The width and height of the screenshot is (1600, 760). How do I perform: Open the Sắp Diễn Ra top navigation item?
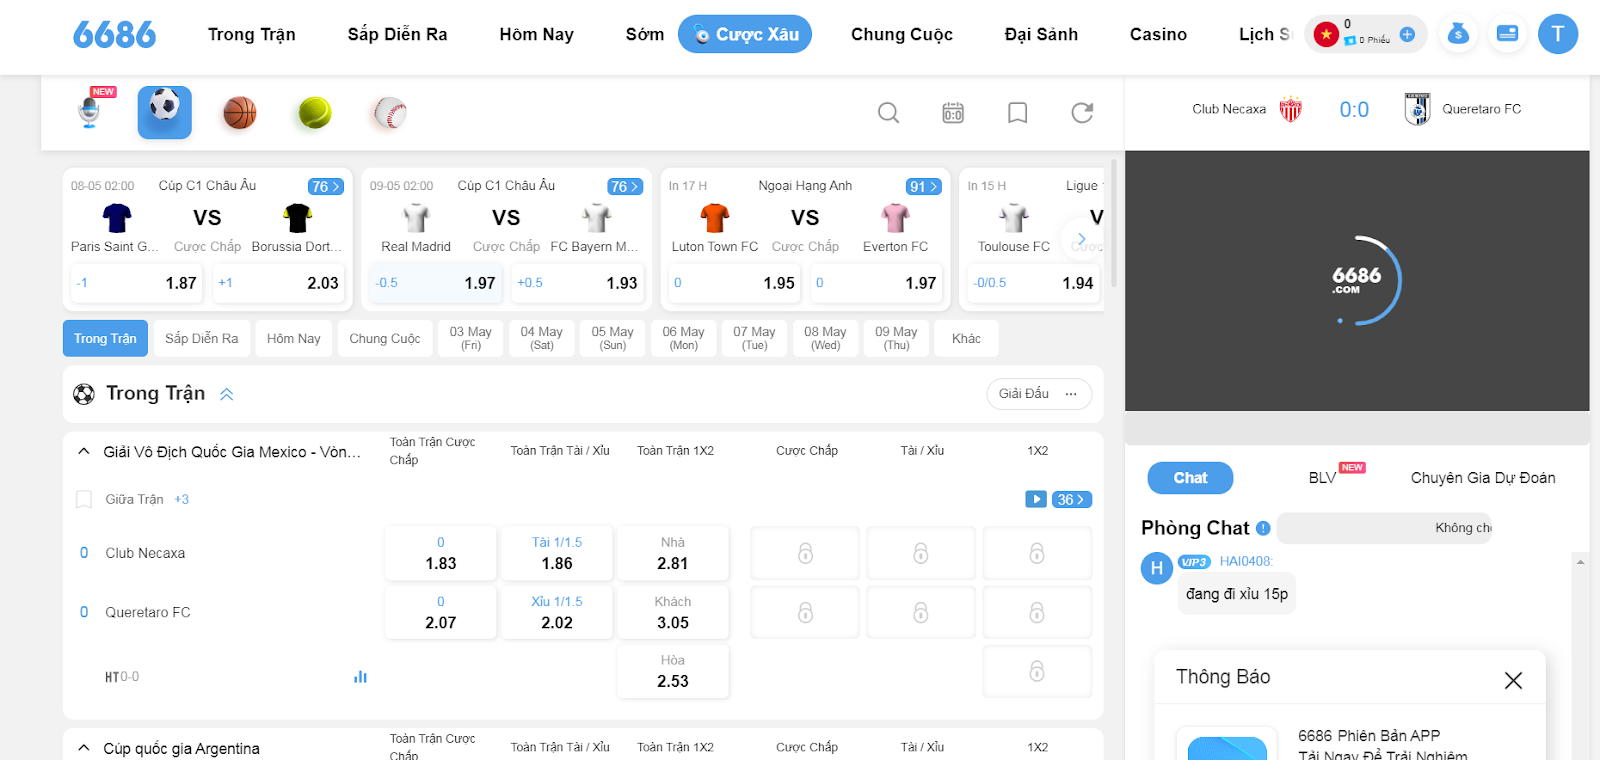point(398,35)
